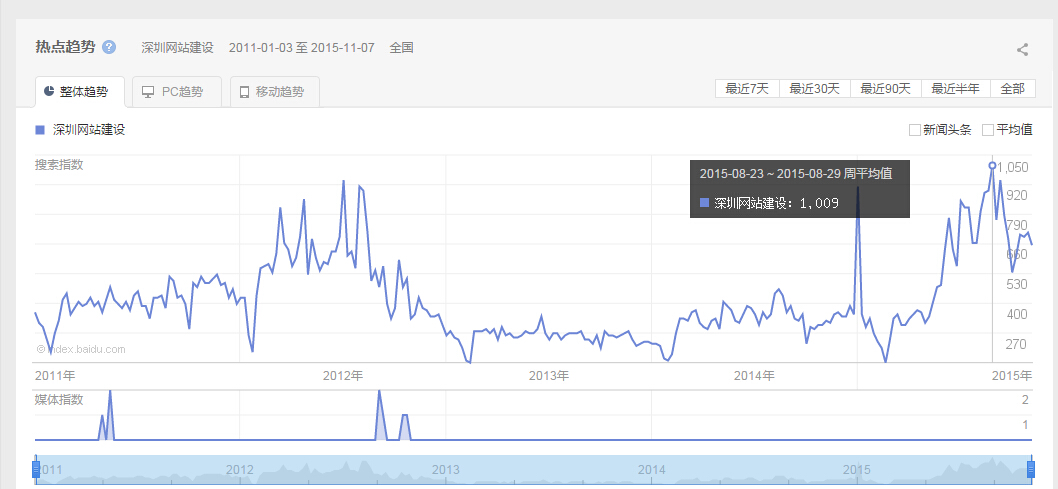Click the blue legend square for 深圳网站建设

point(40,130)
